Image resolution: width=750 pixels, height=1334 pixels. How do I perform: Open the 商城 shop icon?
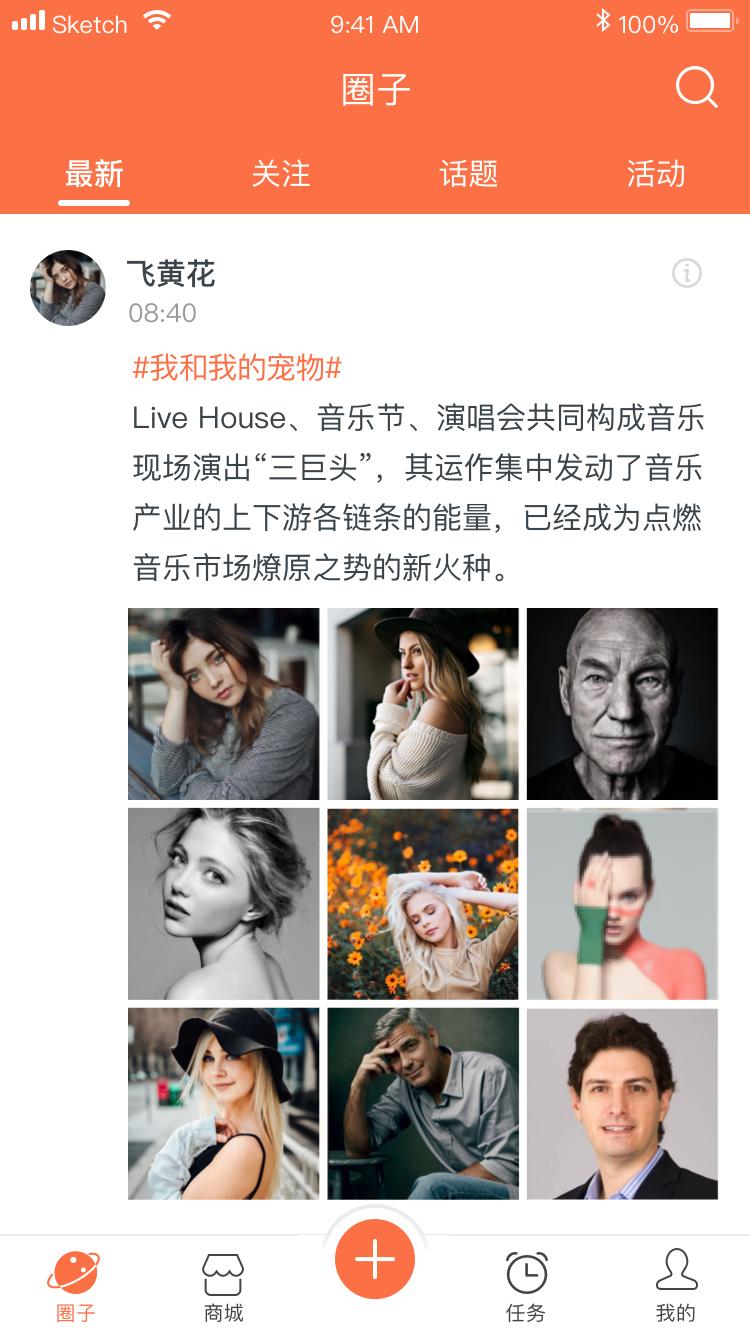[223, 1273]
